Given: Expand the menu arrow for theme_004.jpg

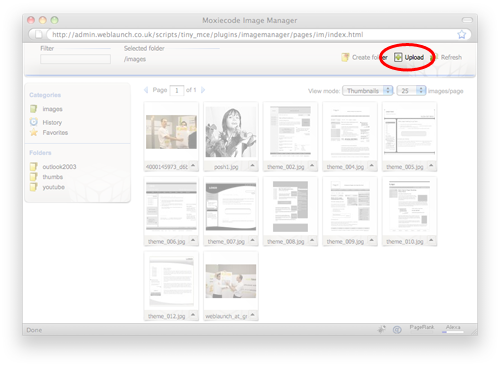Looking at the screenshot, I should [372, 166].
